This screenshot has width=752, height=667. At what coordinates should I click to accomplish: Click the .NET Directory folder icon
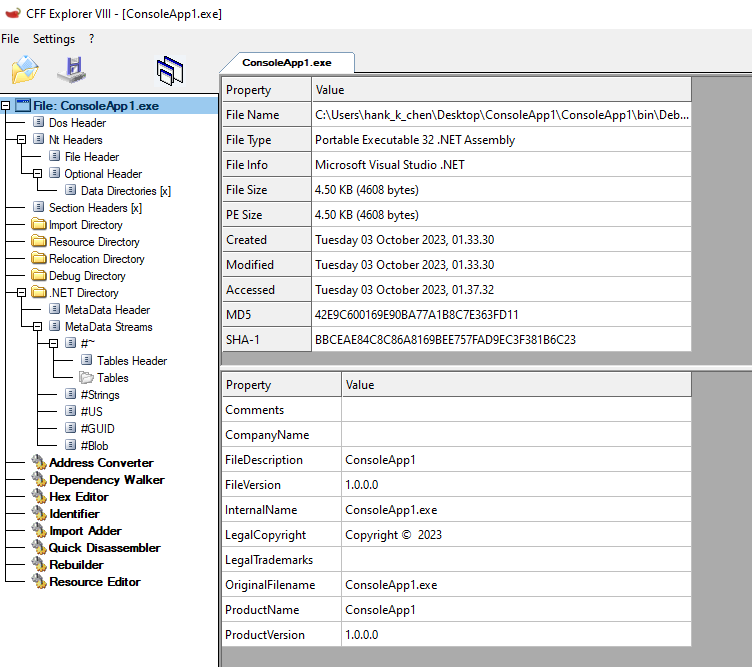(39, 292)
